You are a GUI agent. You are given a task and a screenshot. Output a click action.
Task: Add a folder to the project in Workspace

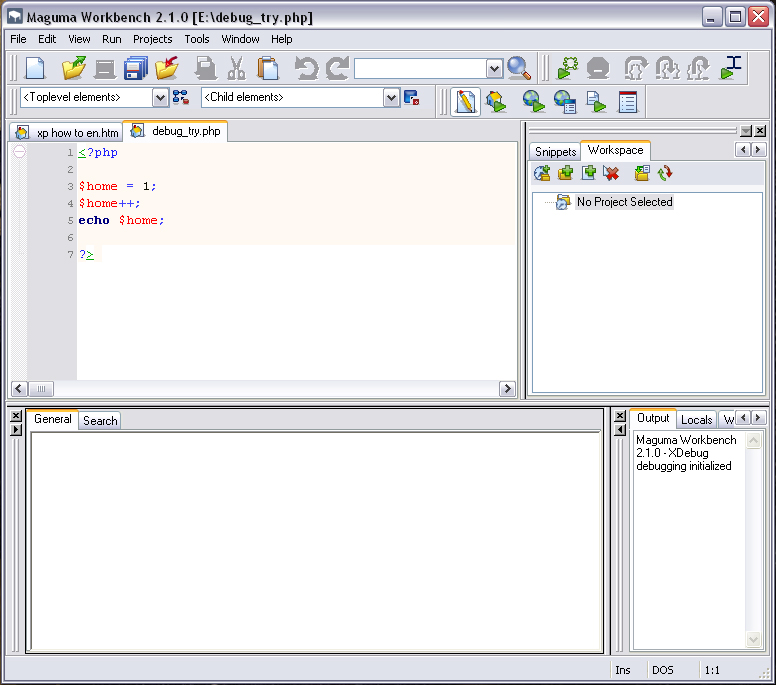coord(565,173)
